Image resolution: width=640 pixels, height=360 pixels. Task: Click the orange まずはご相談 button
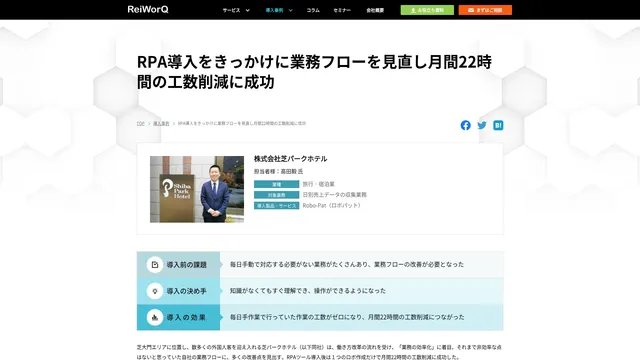tap(485, 10)
